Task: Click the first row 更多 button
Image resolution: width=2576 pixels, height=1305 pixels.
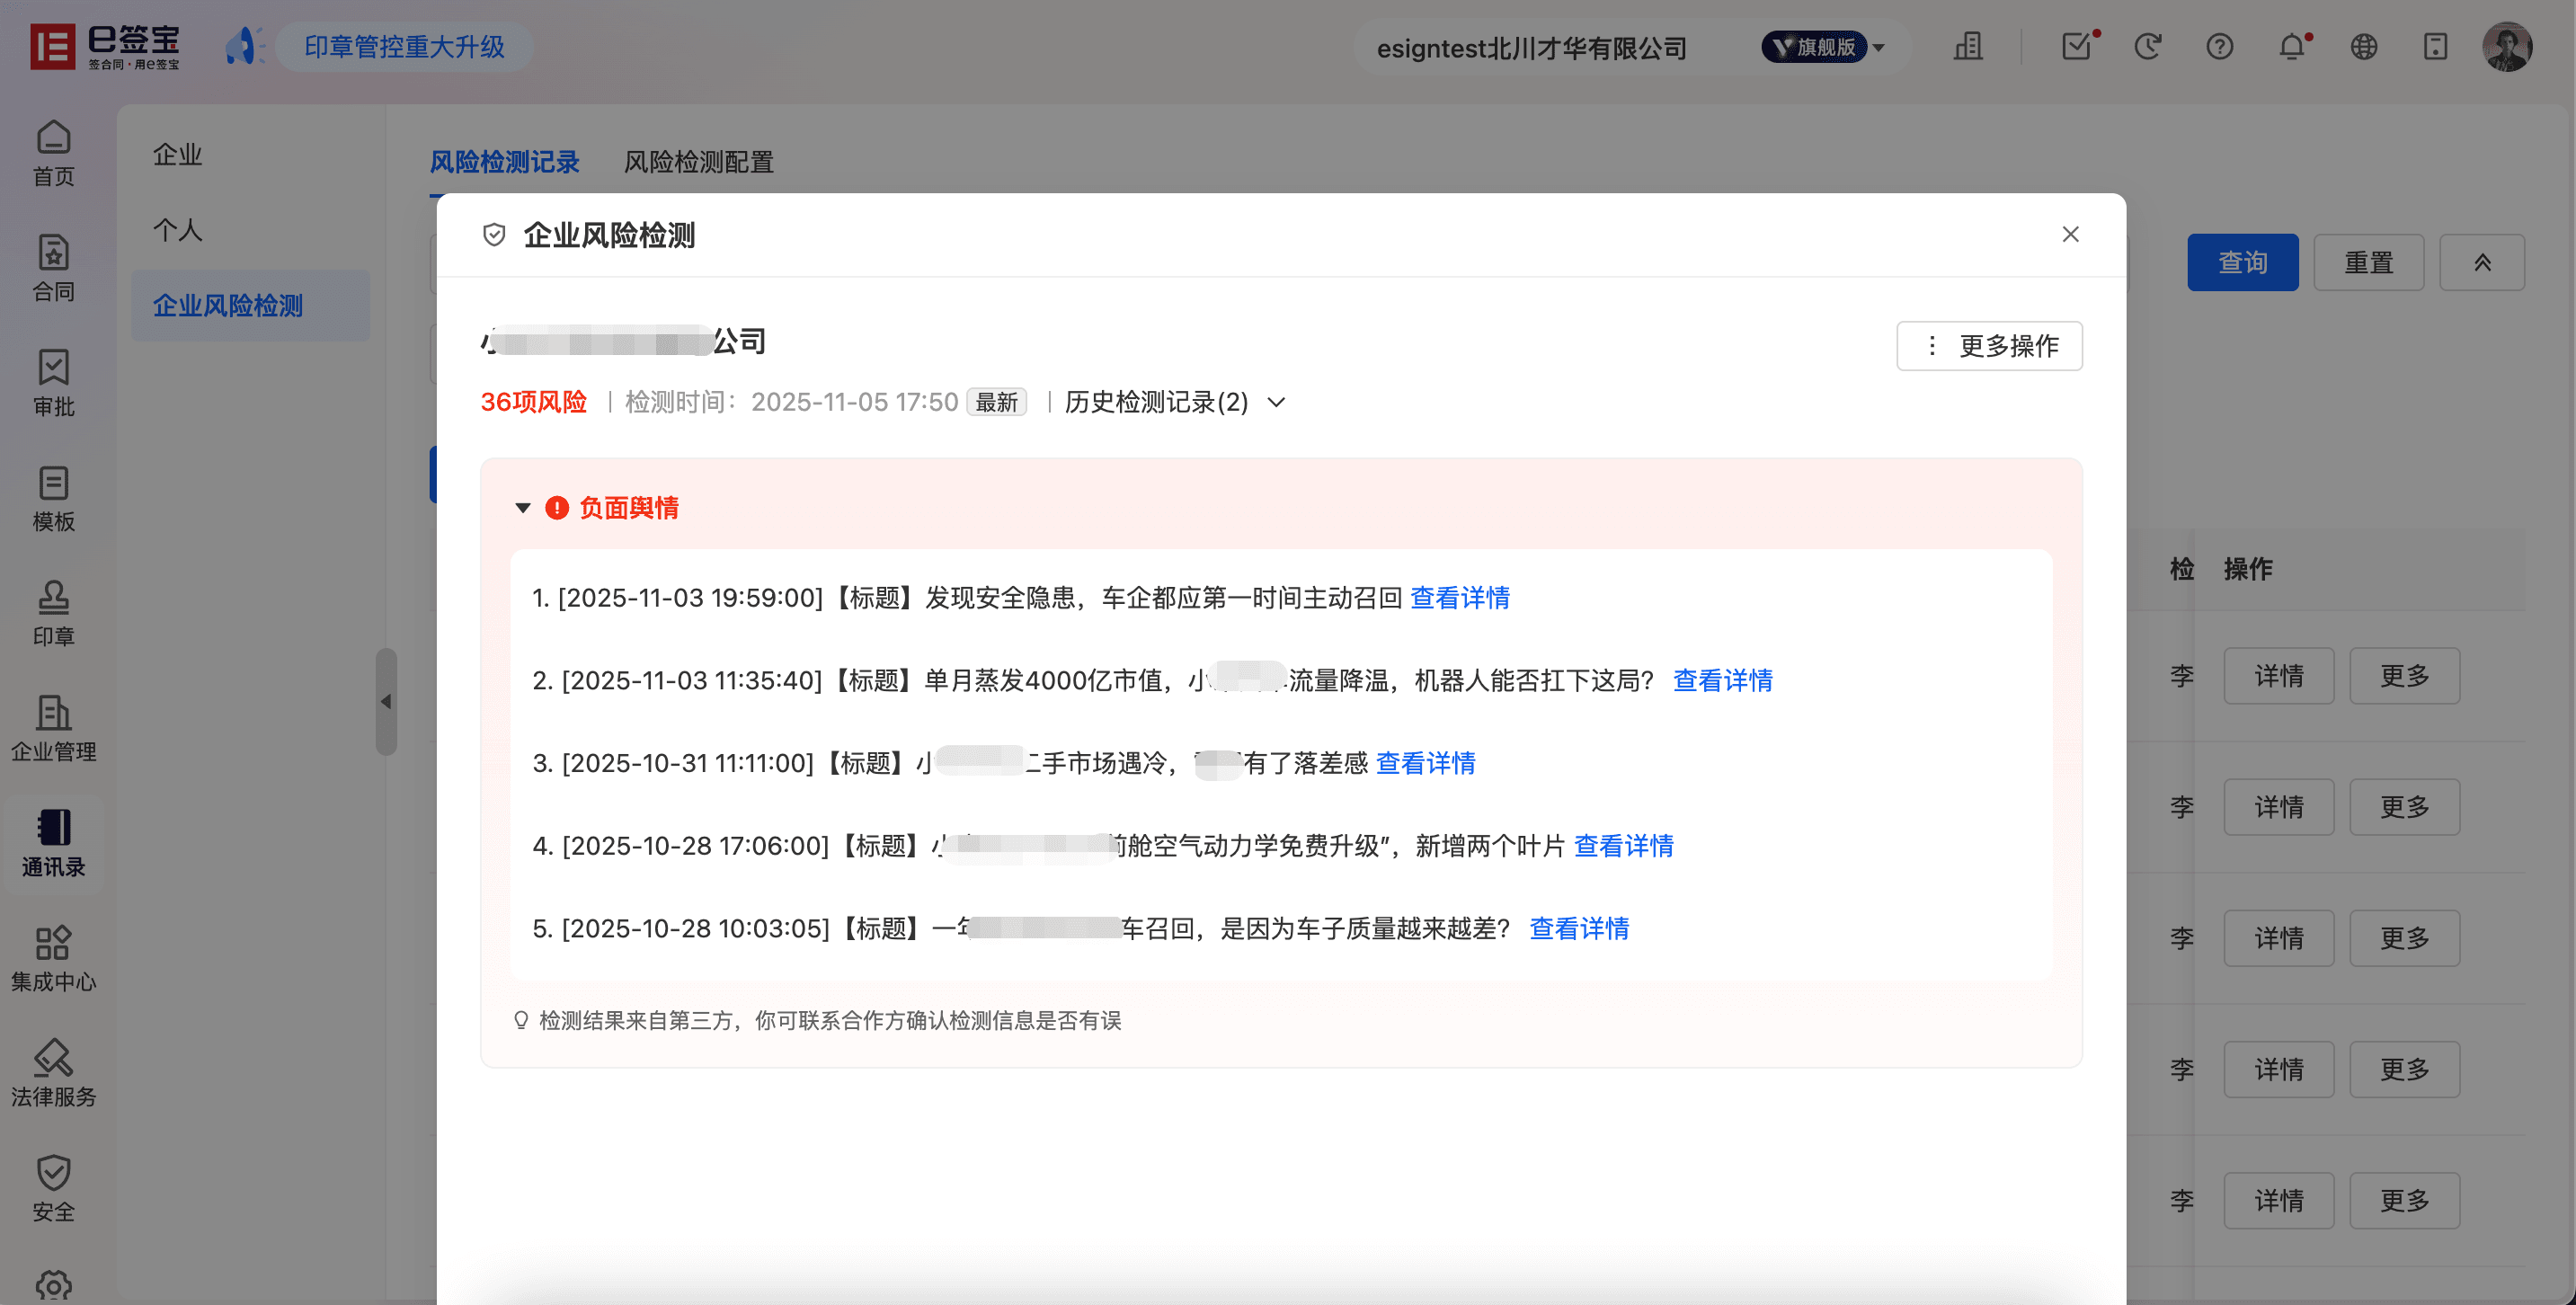Action: (x=2404, y=676)
